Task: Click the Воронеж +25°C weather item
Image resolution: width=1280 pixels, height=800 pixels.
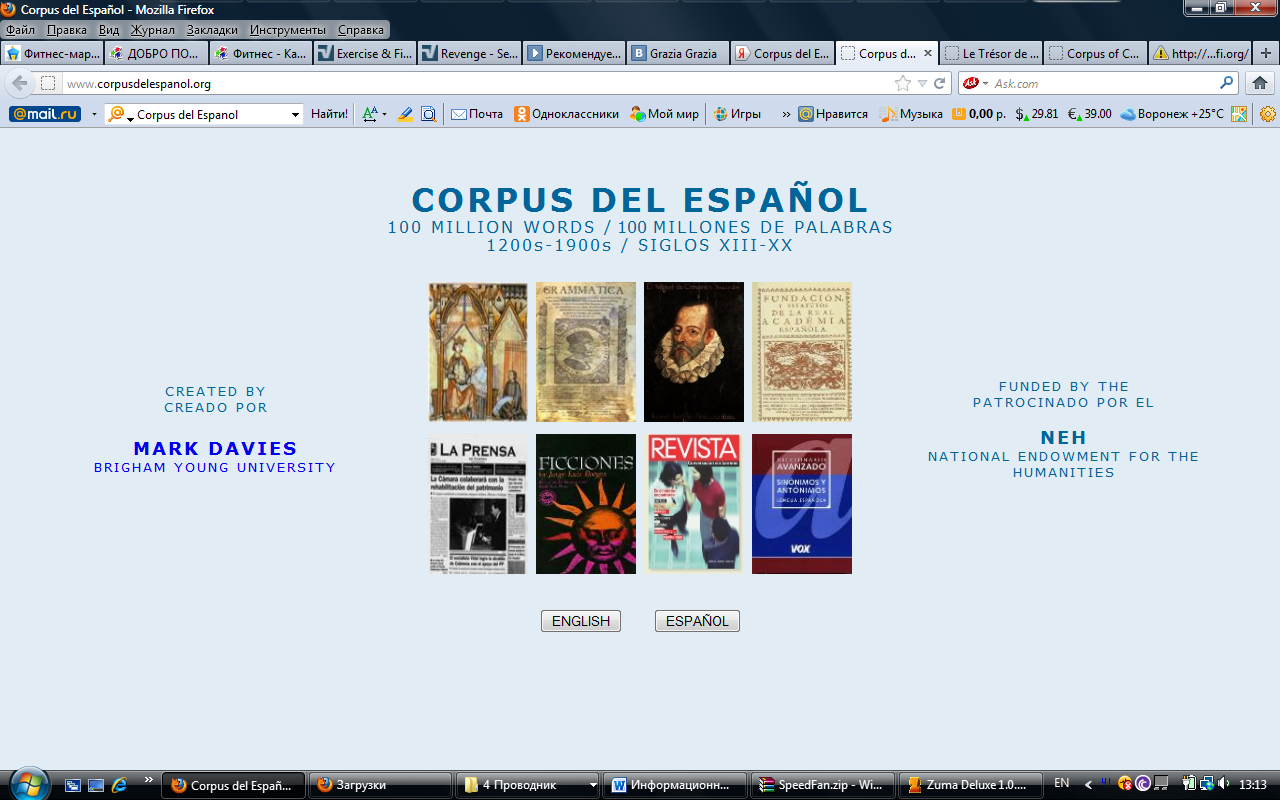Action: 1172,114
